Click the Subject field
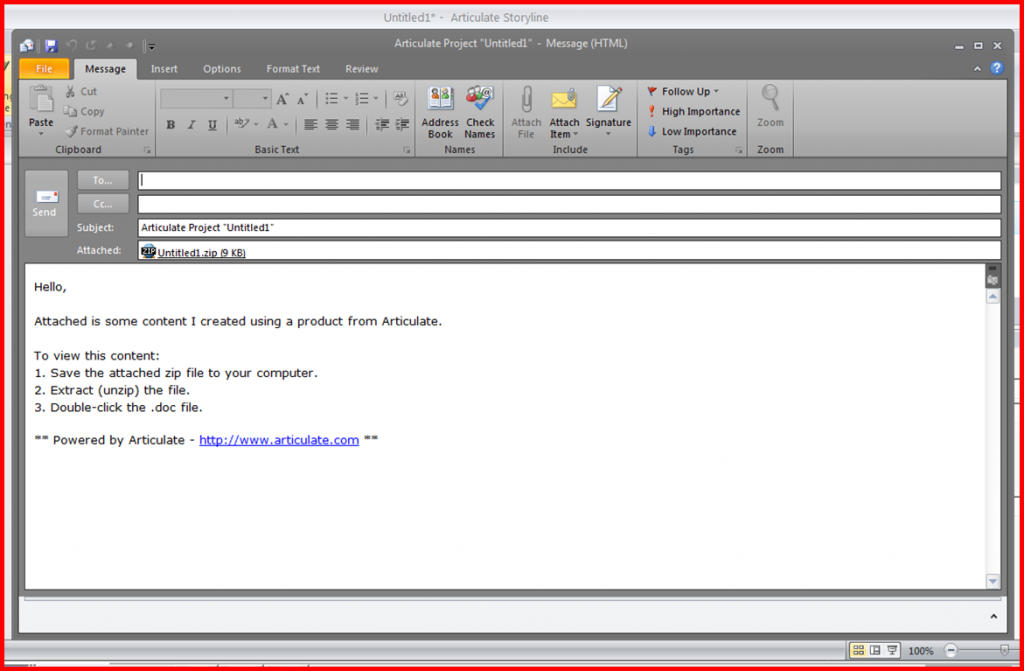Screen dimensions: 1024x671 569,227
